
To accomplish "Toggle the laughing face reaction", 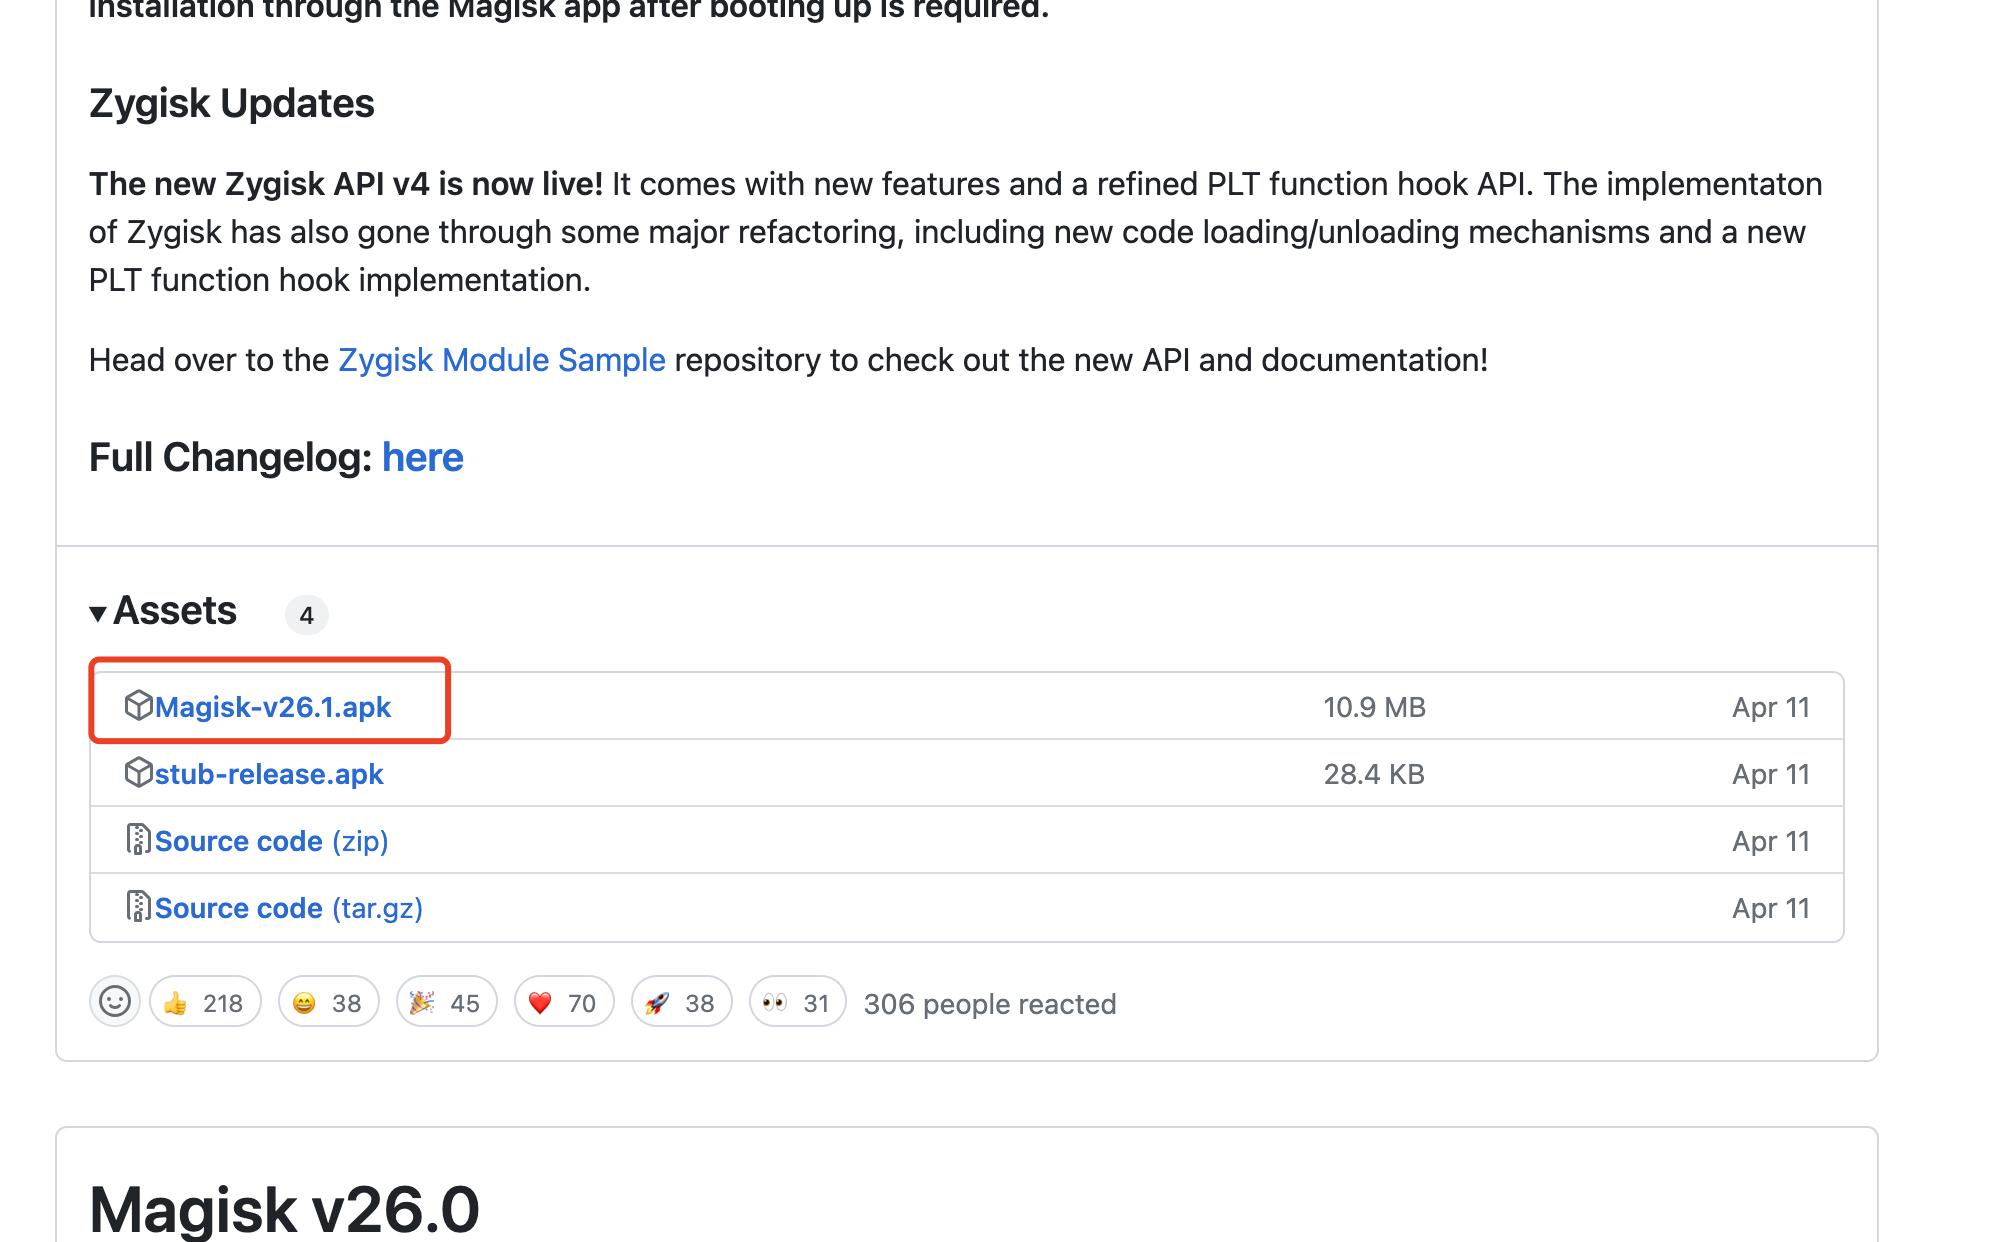I will [328, 1002].
